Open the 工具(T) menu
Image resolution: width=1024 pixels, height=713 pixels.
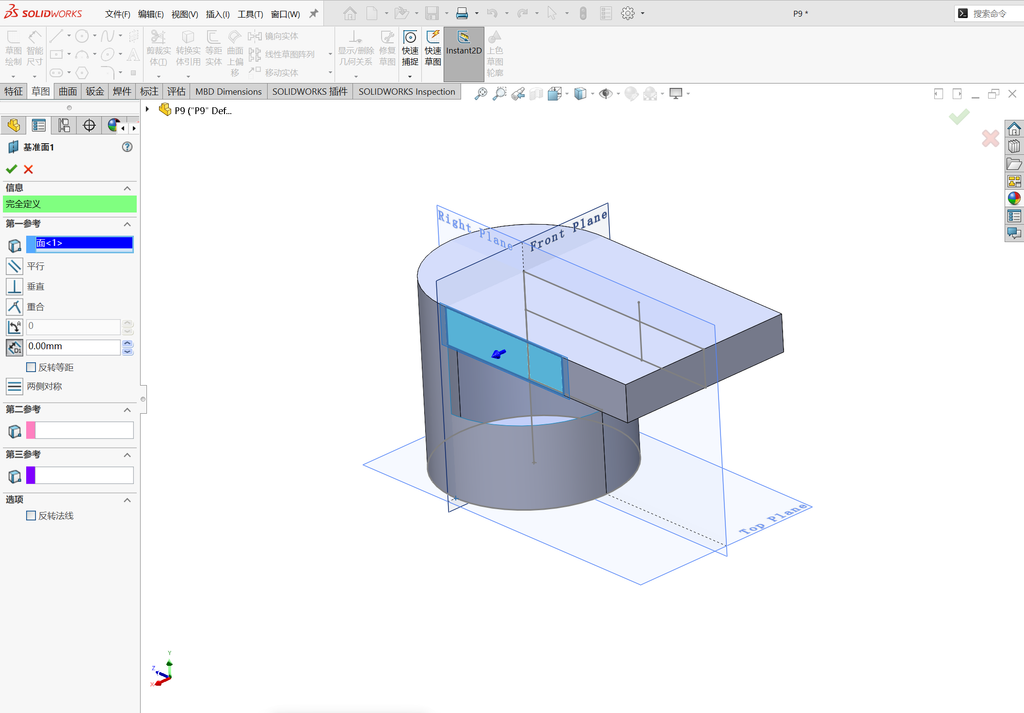tap(250, 14)
